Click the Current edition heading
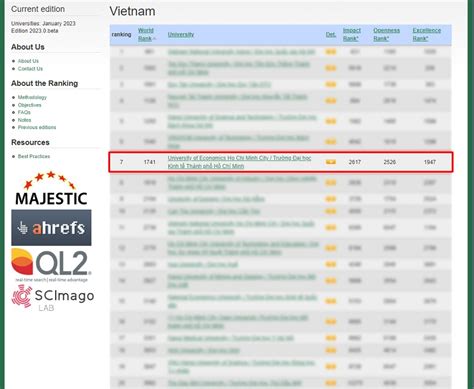Screen dimensions: 474x389 38,9
